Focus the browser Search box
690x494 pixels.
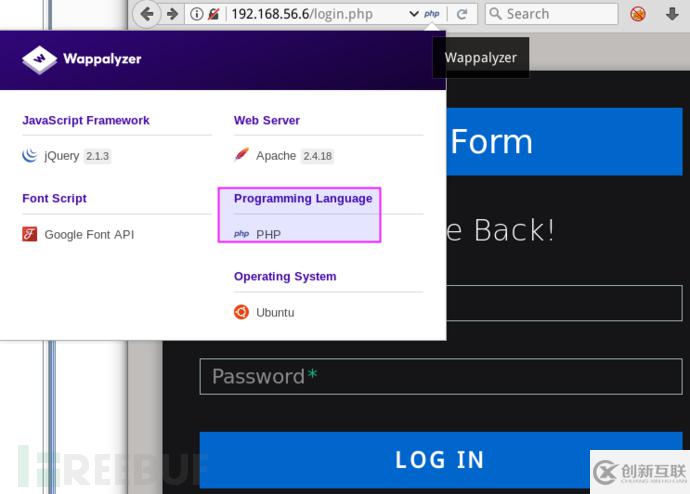[x=551, y=14]
